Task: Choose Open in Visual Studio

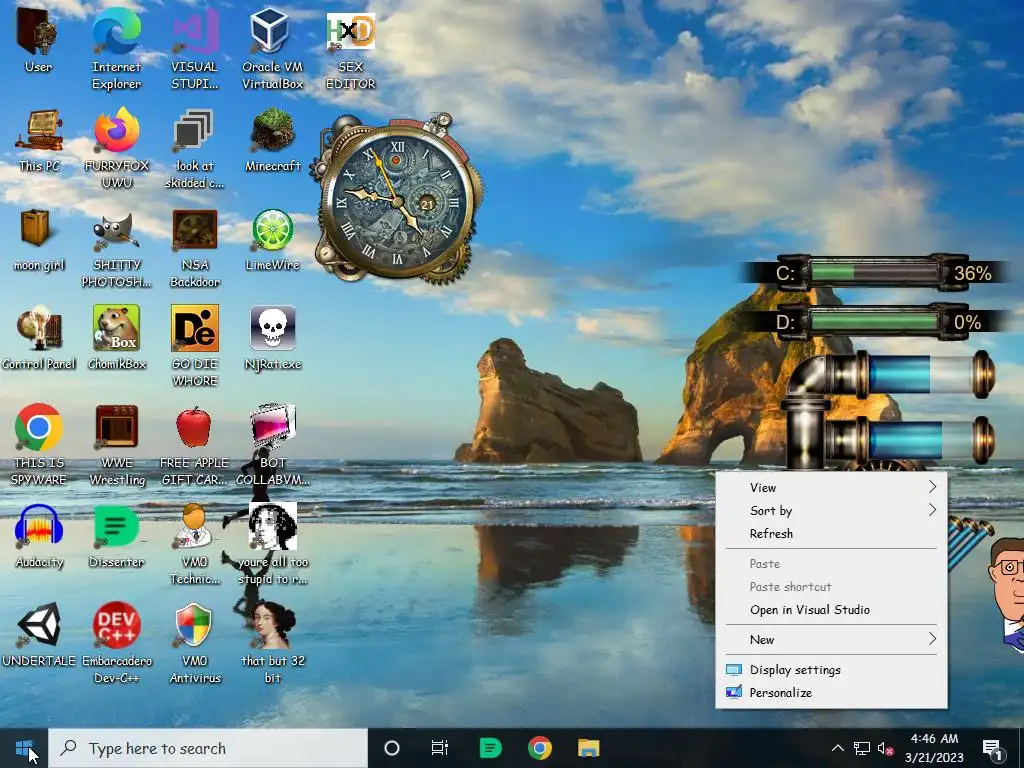Action: 831,609
